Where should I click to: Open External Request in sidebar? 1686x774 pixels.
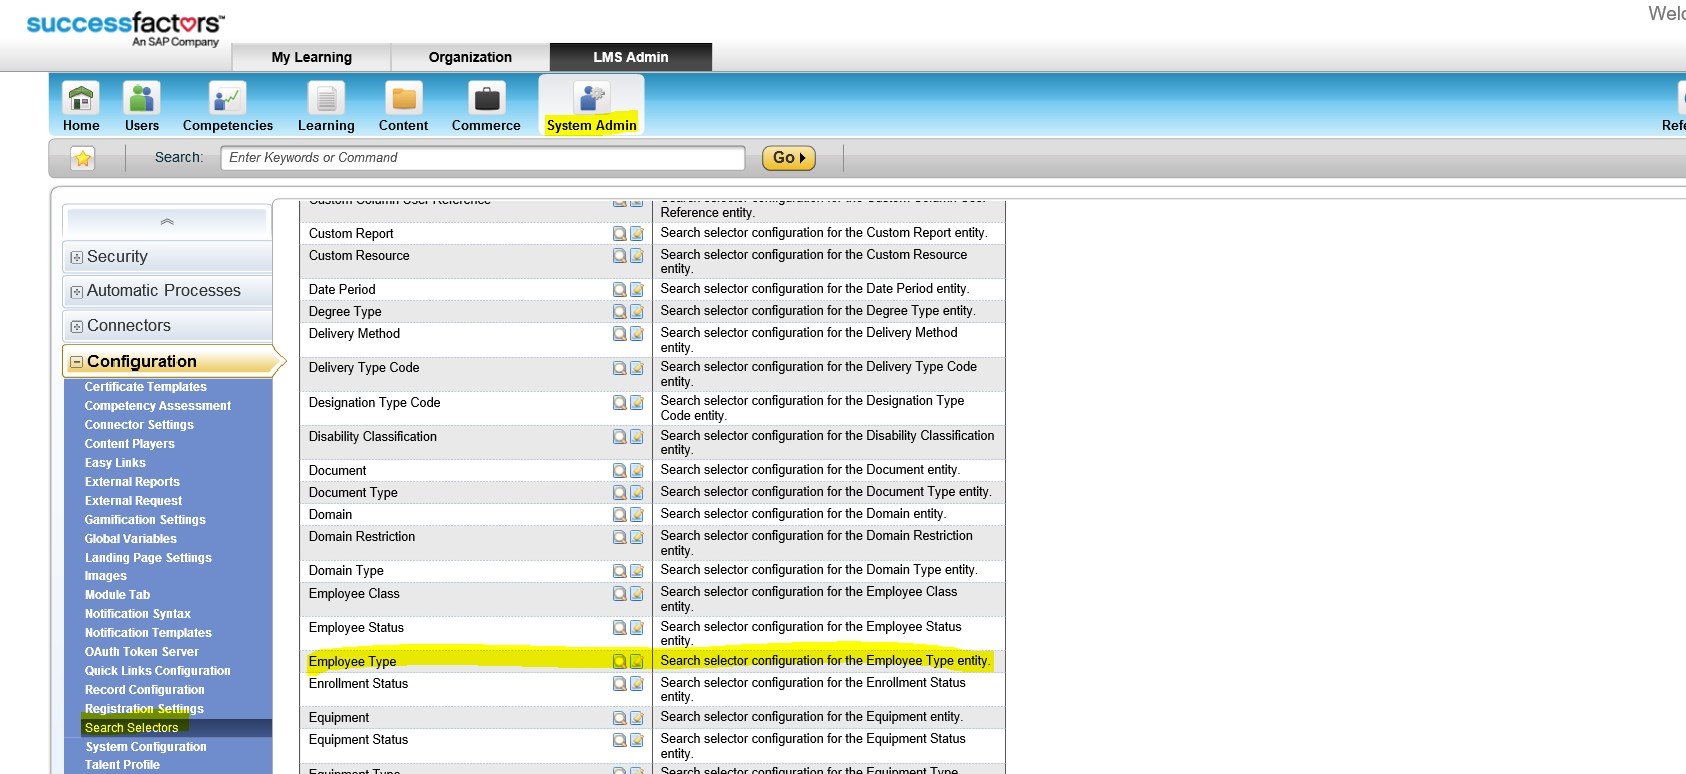point(133,501)
